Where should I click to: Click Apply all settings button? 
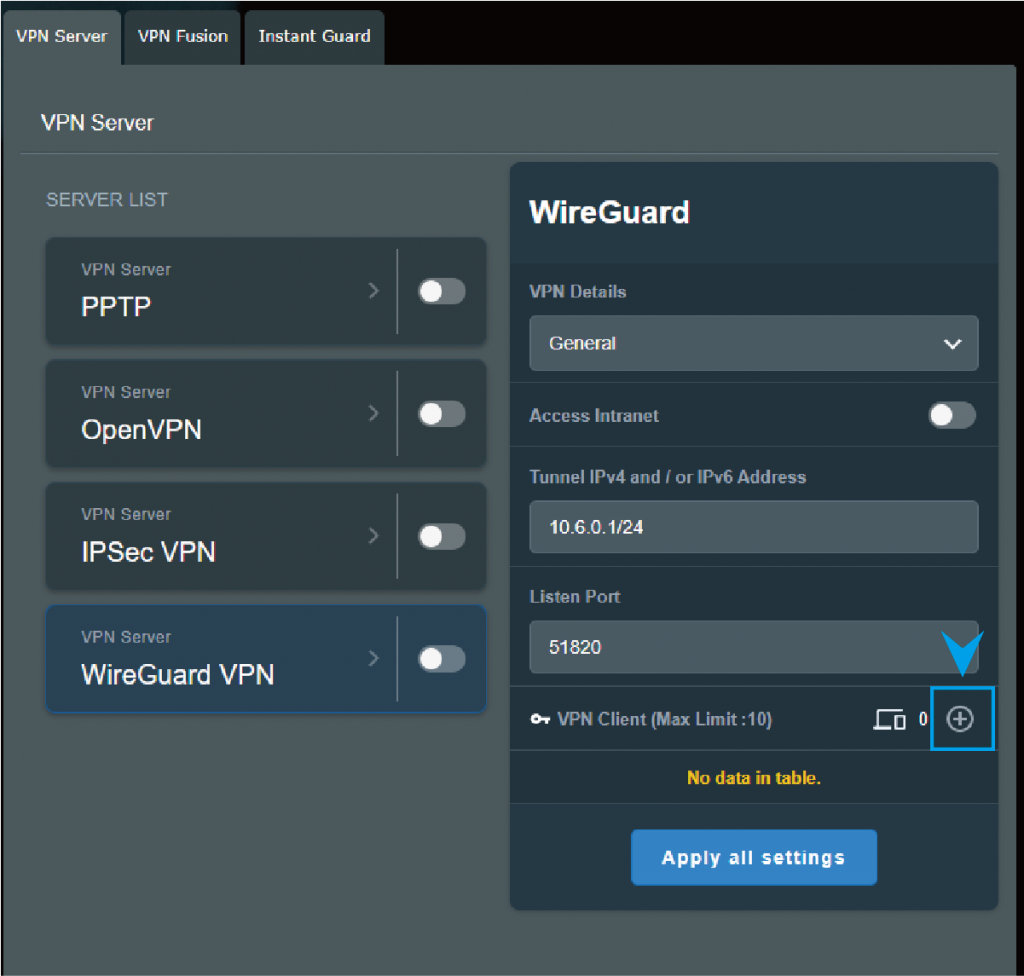pos(754,857)
